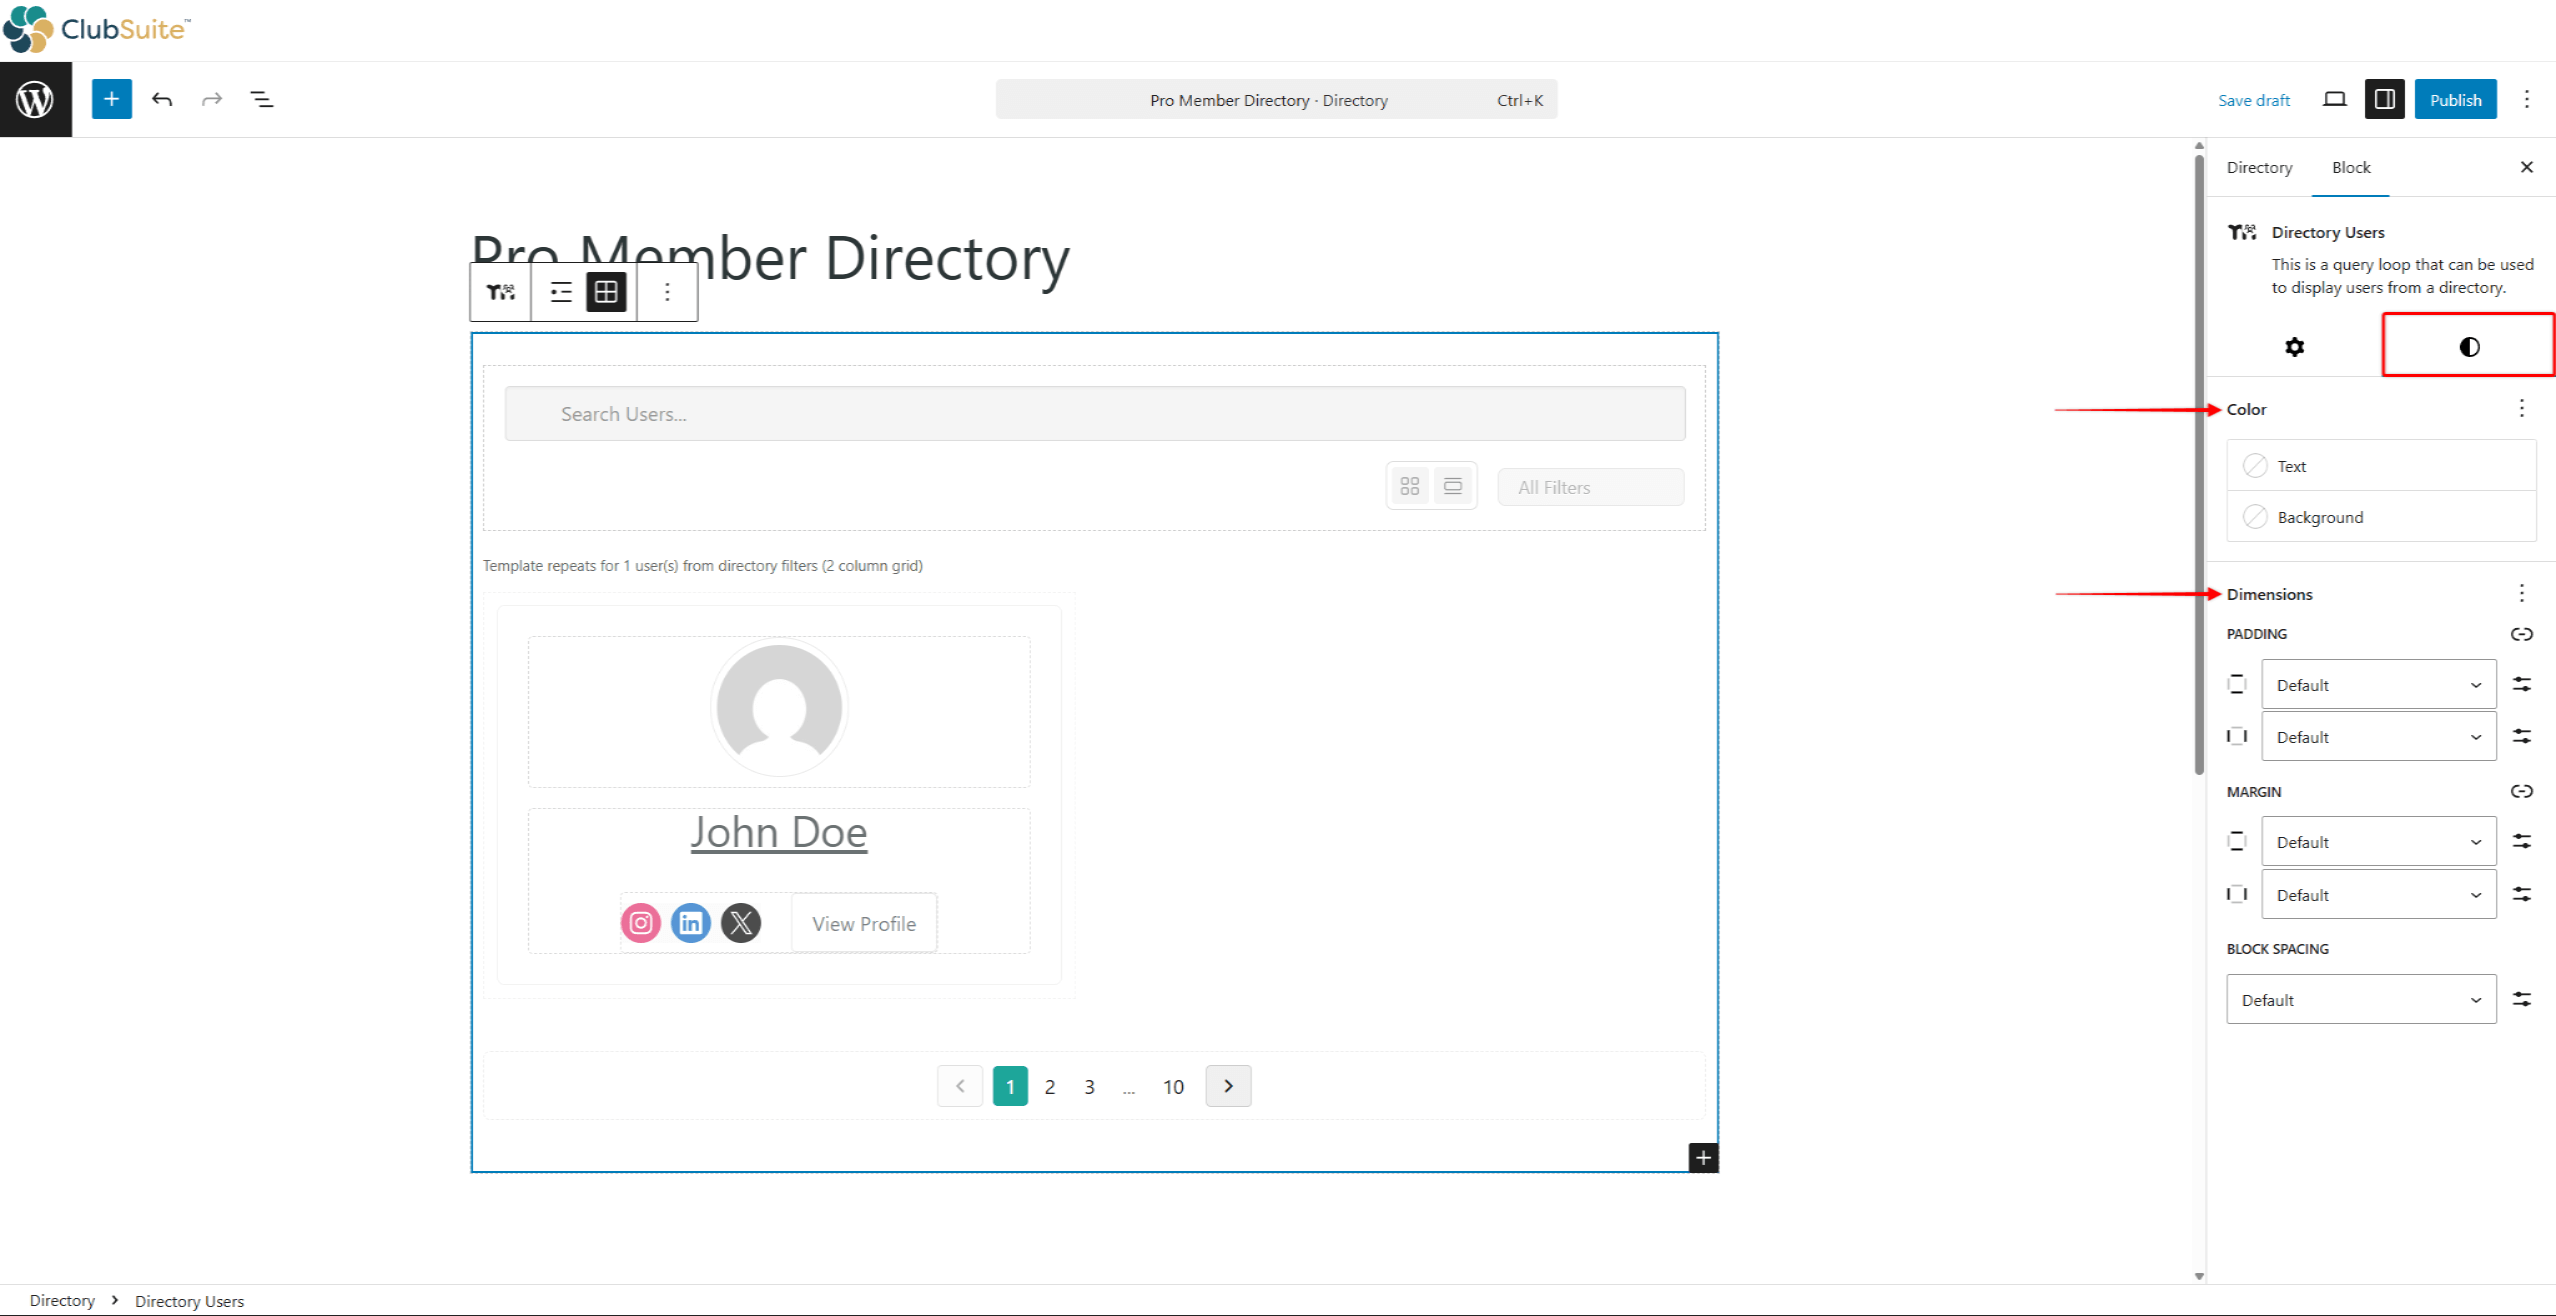Screen dimensions: 2556x1316
Task: Open the settings gear tab
Action: point(2294,347)
